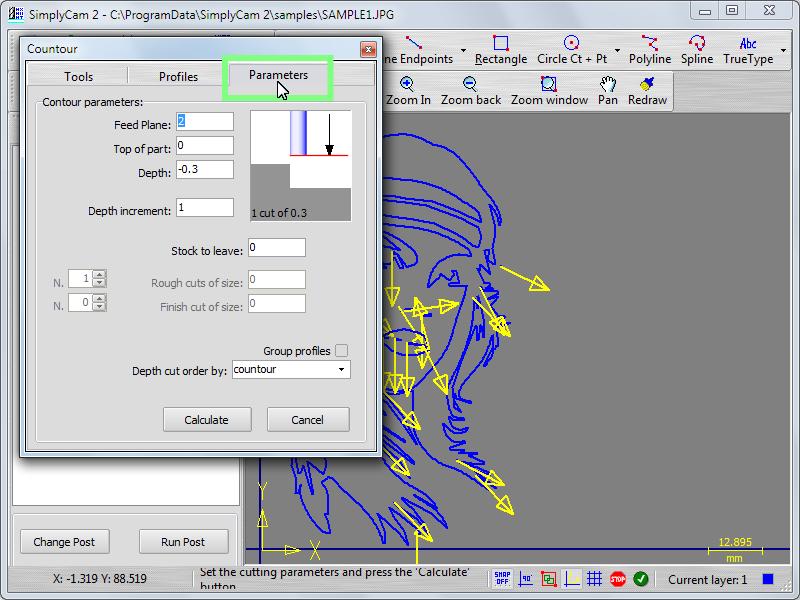Screen dimensions: 800x600
Task: Toggle the SNAP OFF status bar icon
Action: click(502, 579)
